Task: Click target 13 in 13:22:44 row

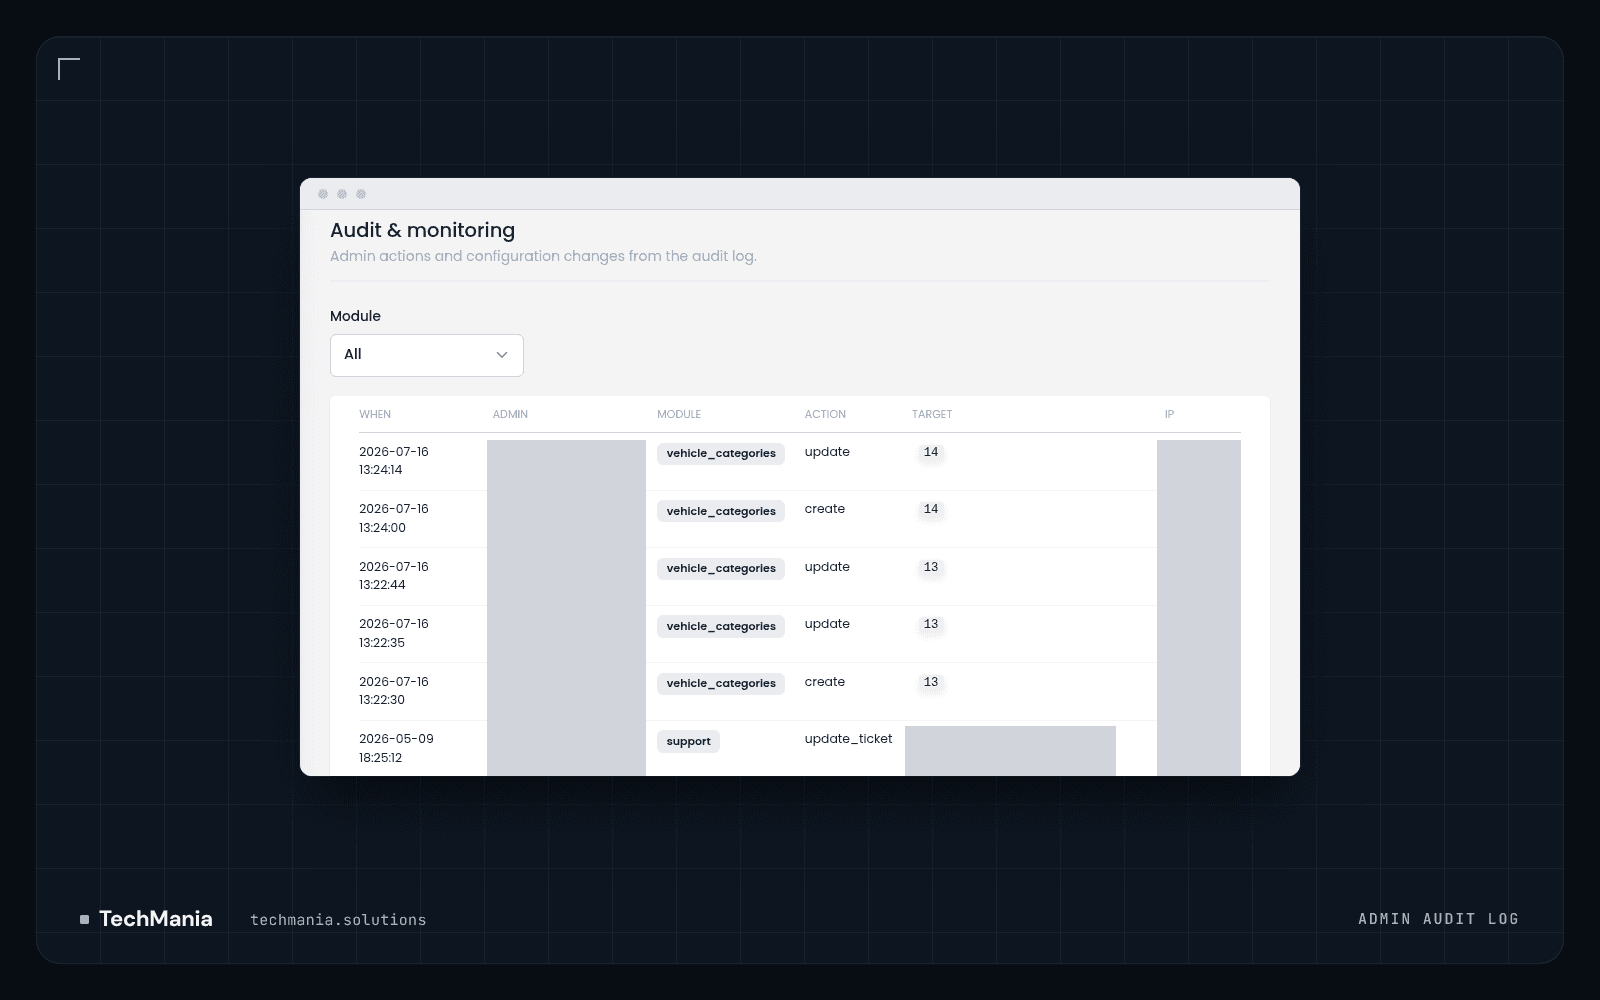Action: [931, 567]
